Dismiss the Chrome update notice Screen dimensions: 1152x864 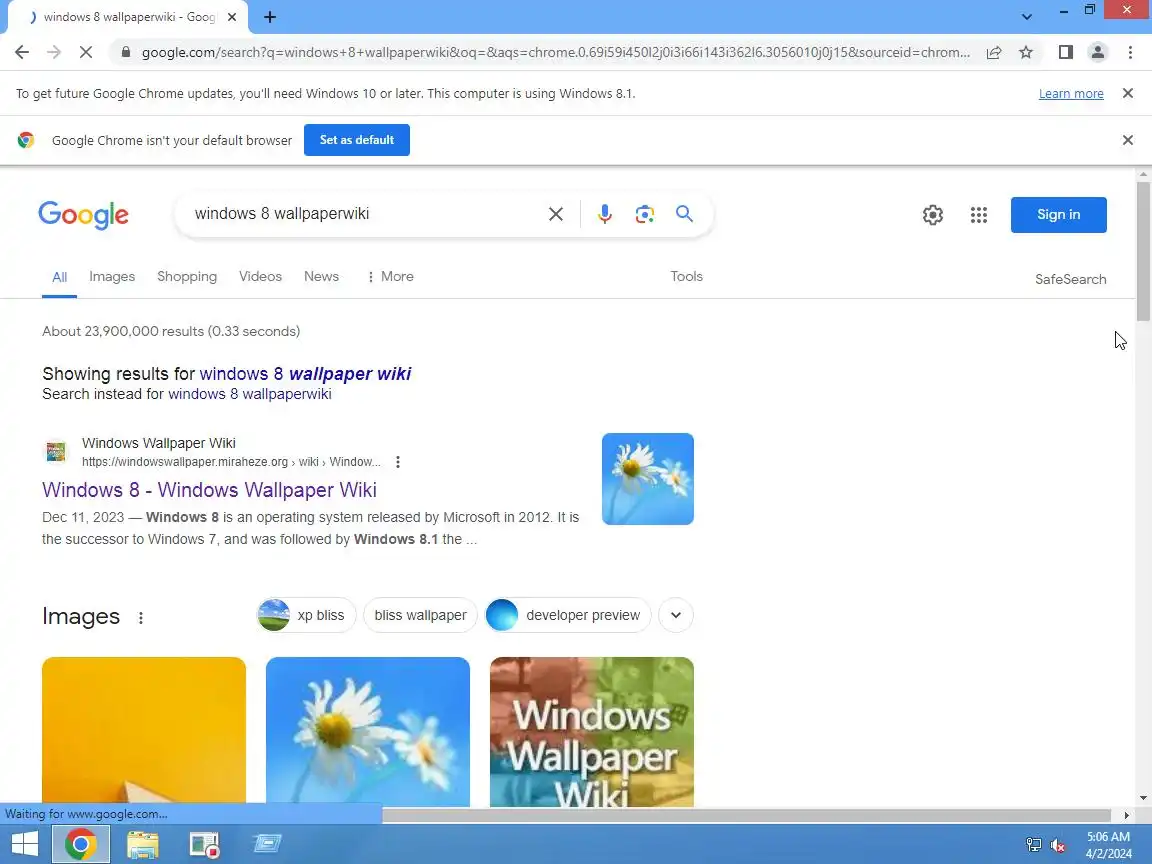[1128, 93]
